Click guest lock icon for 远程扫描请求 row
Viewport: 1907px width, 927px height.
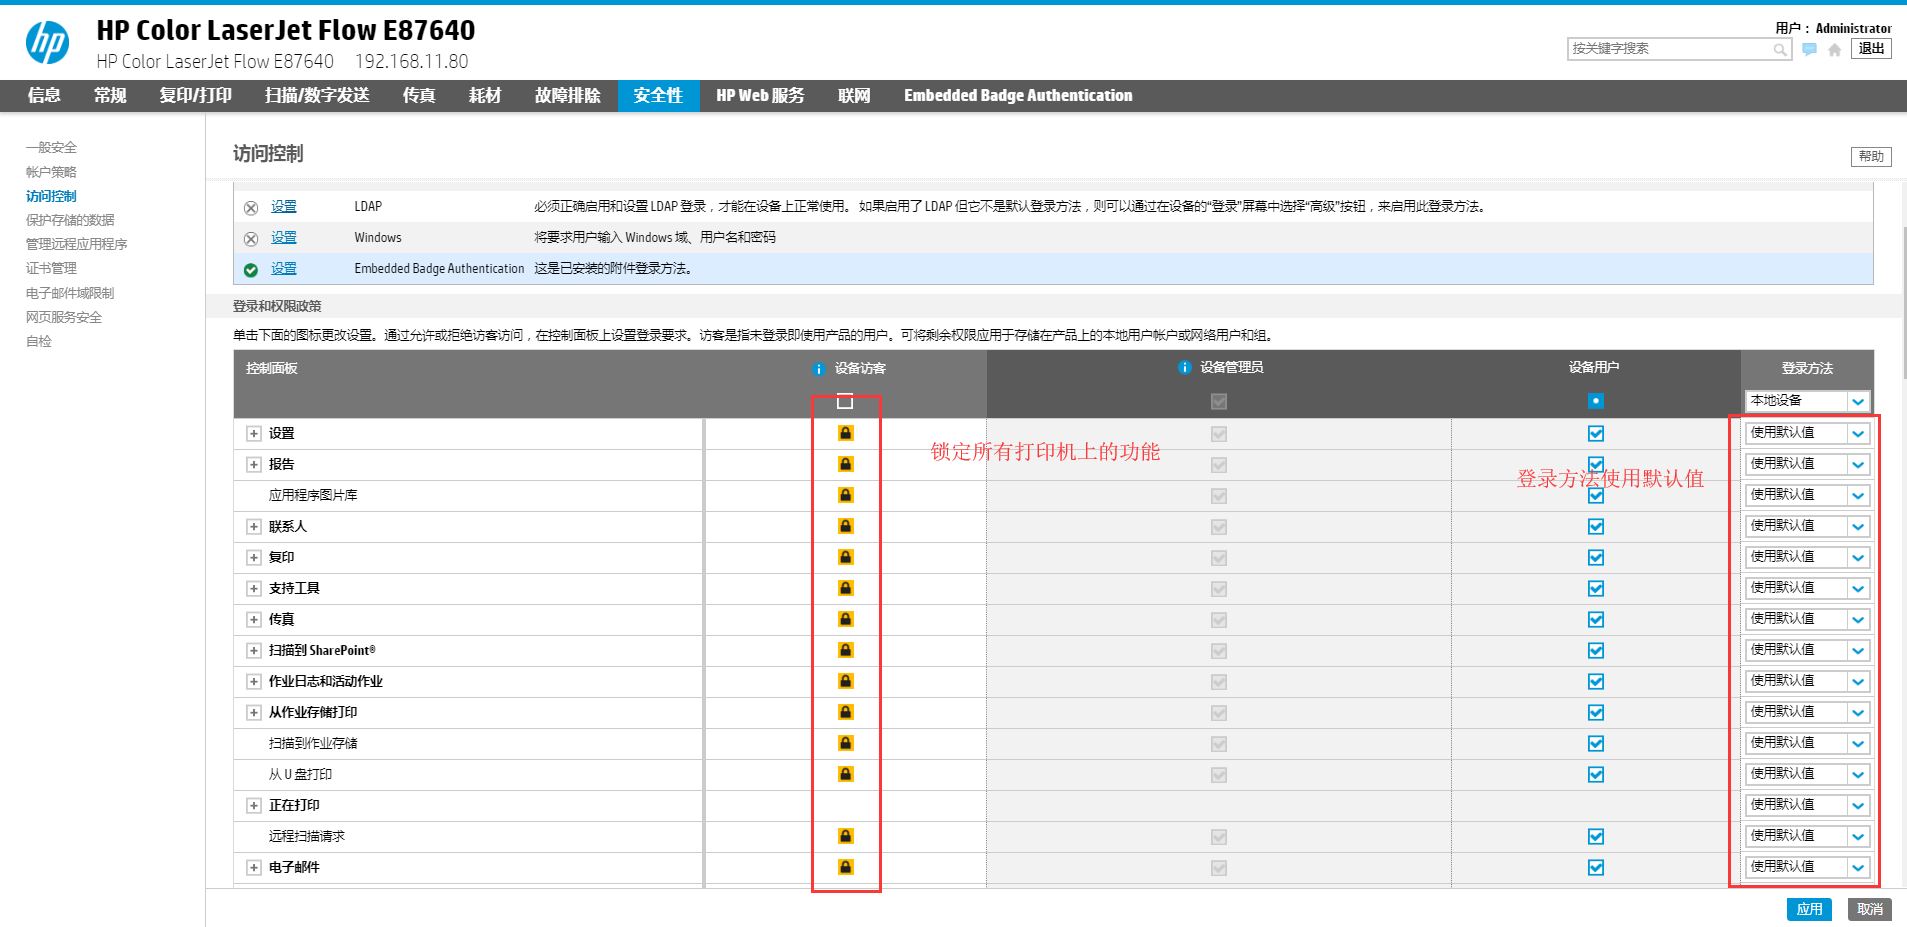tap(845, 836)
